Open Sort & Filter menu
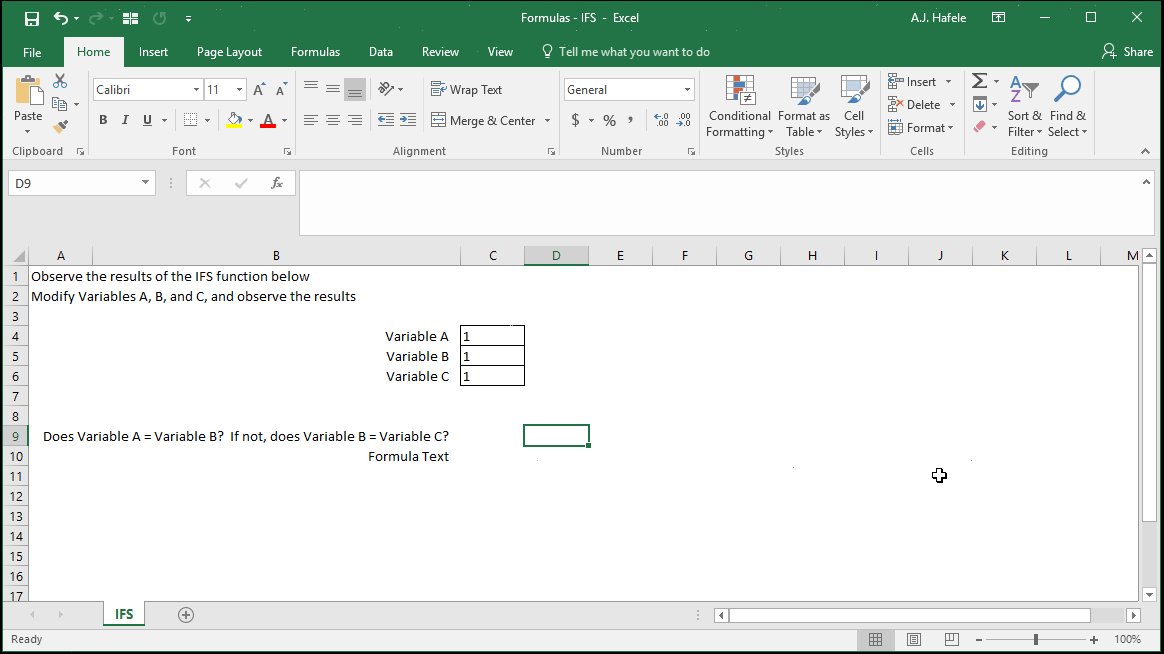 point(1024,107)
